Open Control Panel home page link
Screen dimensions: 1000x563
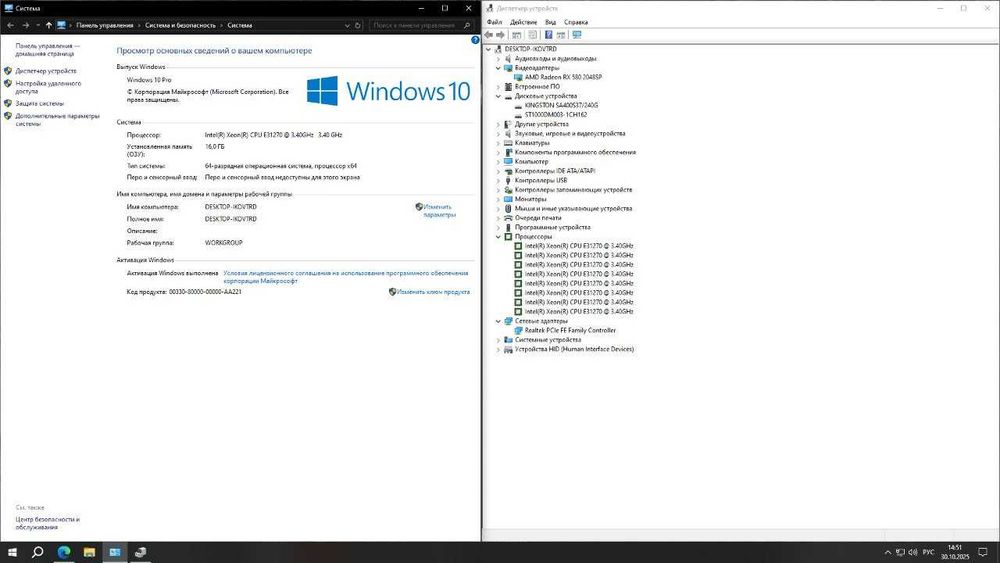tap(47, 50)
